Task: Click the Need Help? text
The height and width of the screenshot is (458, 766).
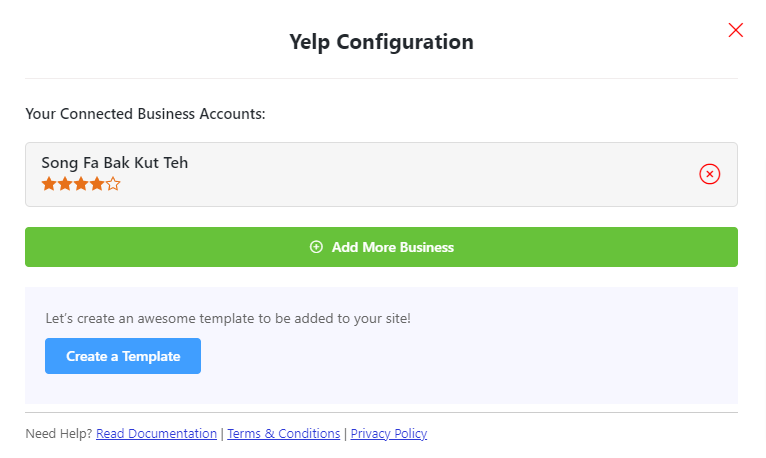Action: [x=59, y=434]
